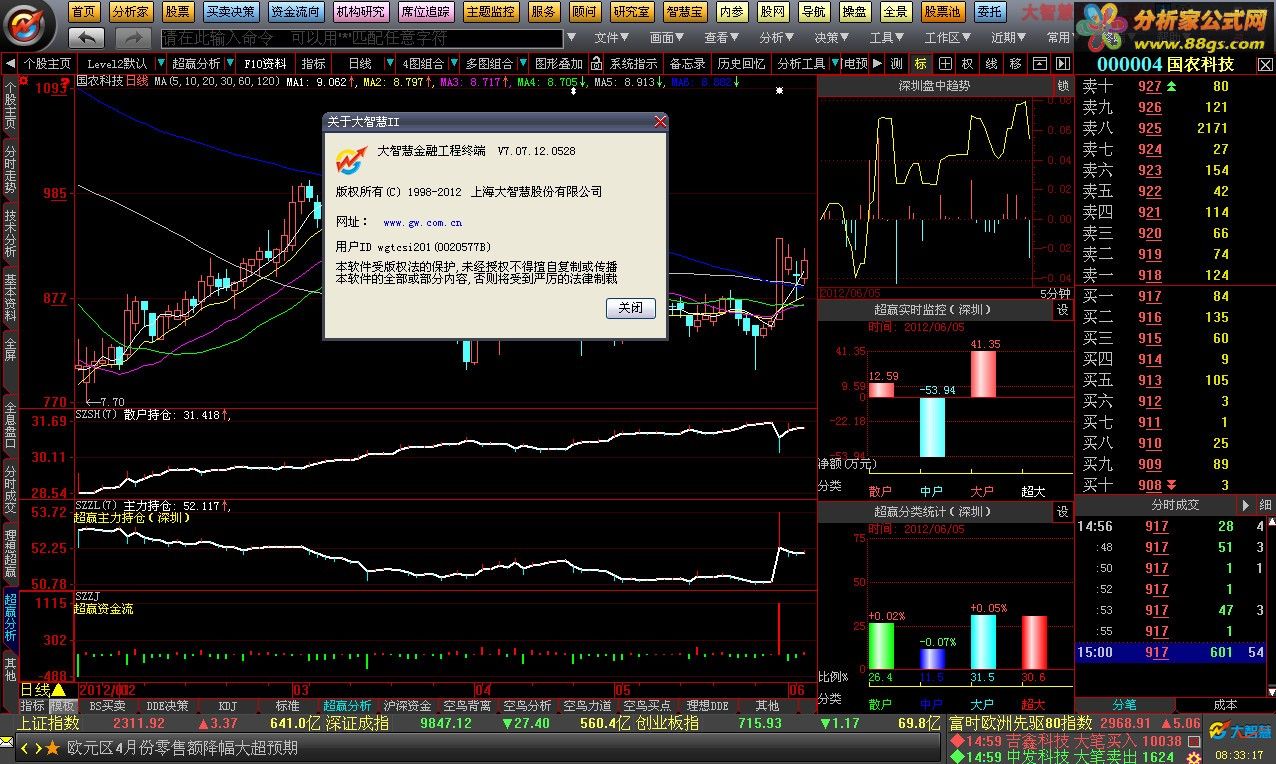The image size is (1276, 764).
Task: Click the dialog's 大智慧 logo icon
Action: point(351,158)
